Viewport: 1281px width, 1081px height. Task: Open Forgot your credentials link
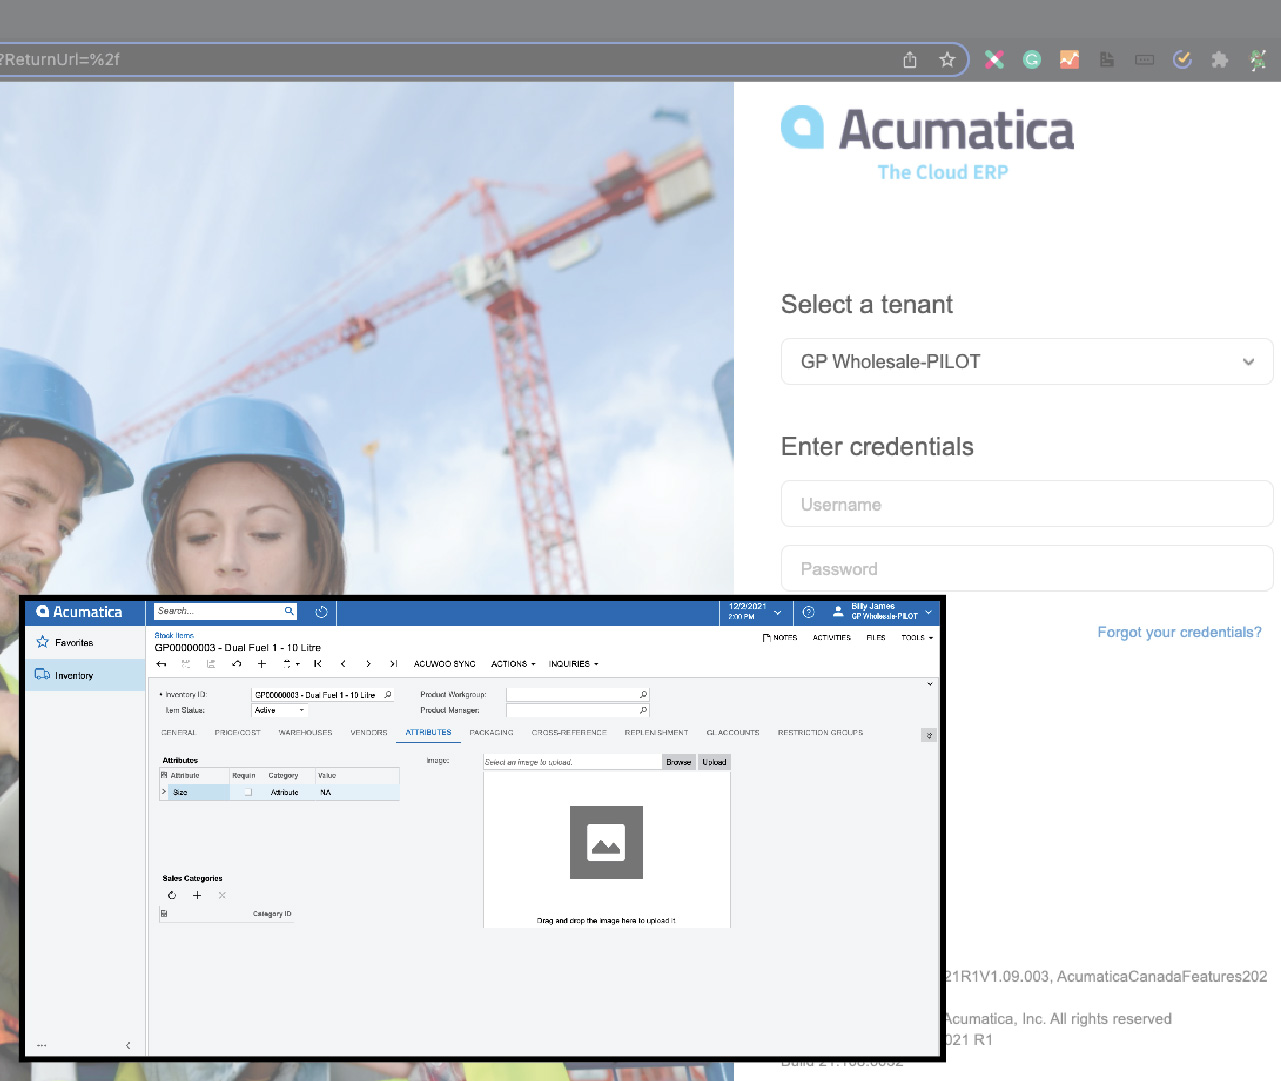click(x=1179, y=632)
